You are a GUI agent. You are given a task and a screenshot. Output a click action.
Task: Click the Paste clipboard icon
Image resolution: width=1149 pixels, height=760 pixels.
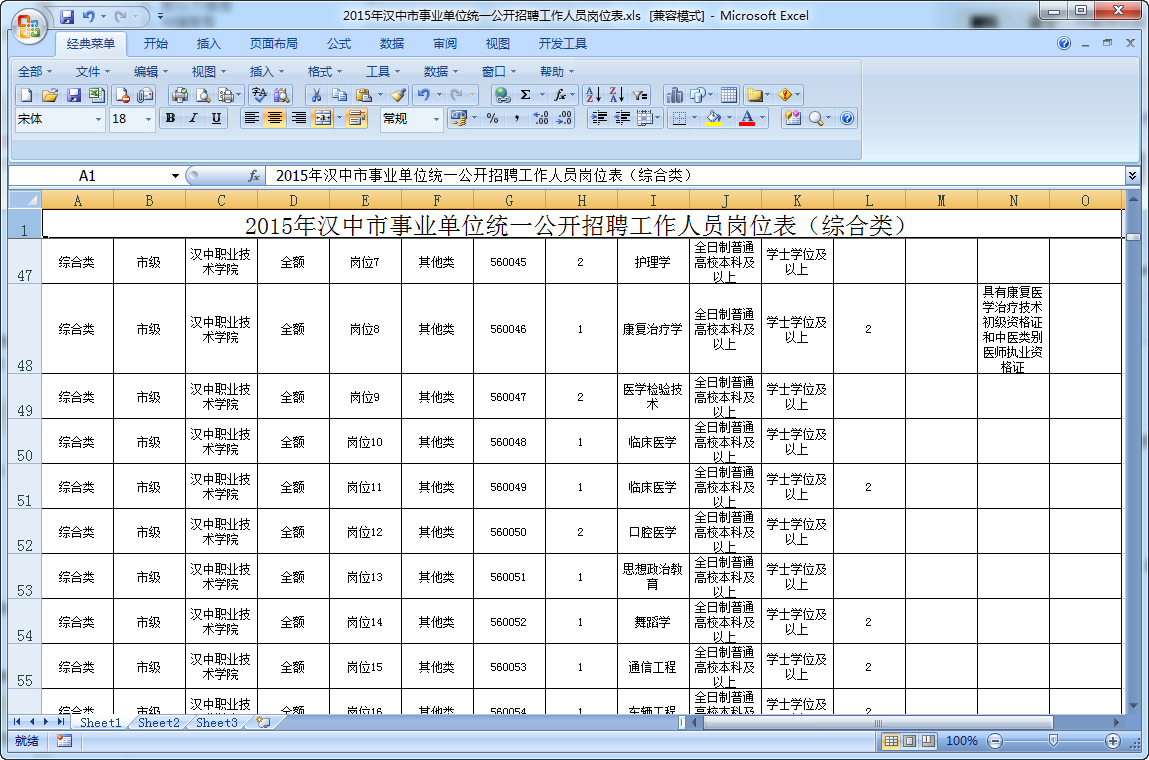(363, 95)
